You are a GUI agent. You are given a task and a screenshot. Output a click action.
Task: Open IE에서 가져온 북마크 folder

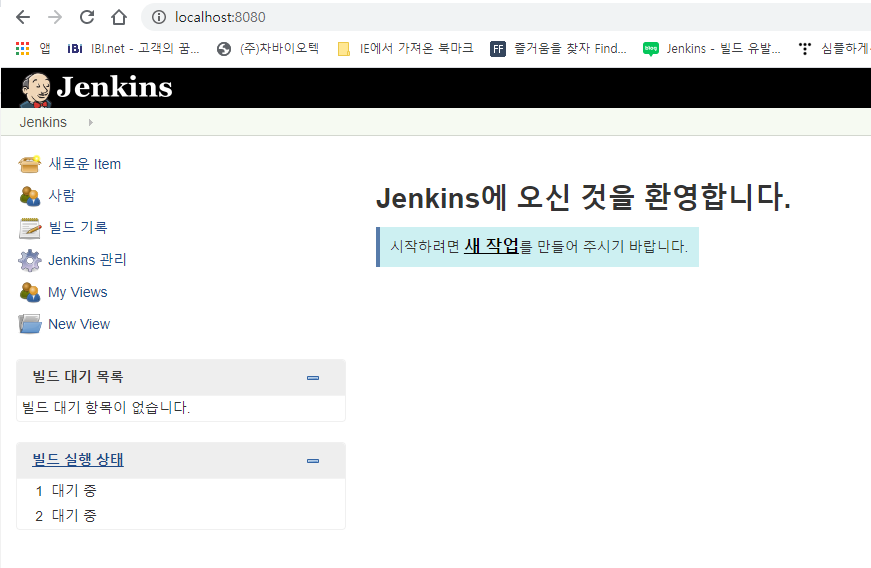(406, 49)
